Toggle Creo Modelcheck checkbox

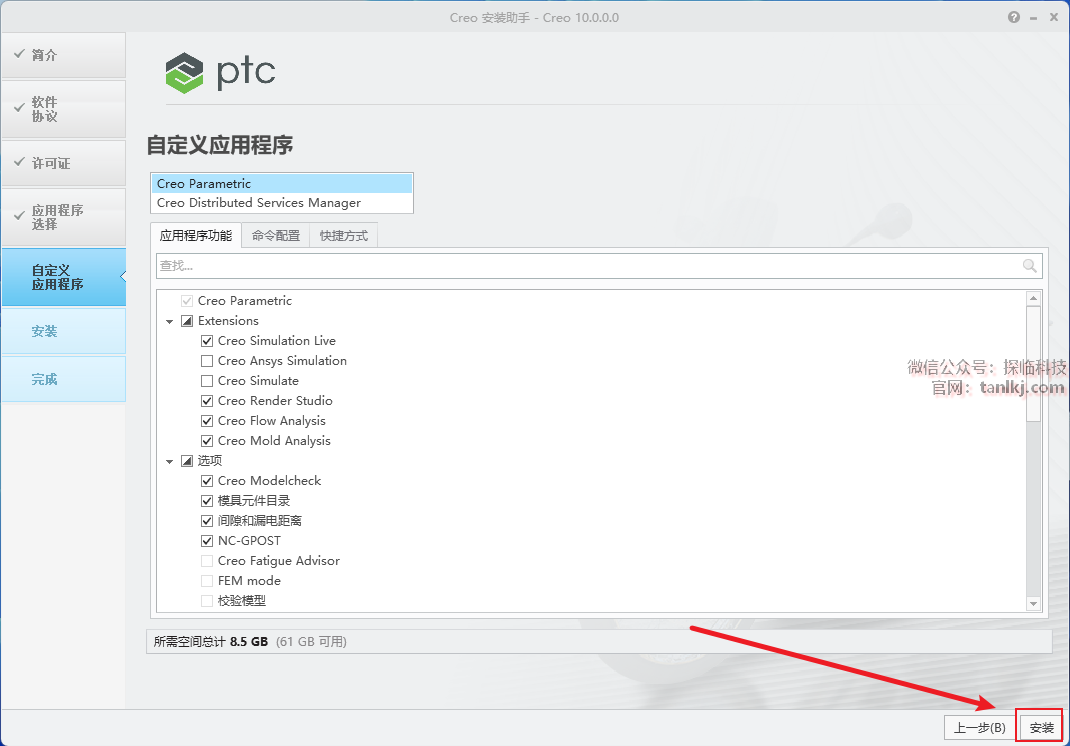click(x=207, y=480)
